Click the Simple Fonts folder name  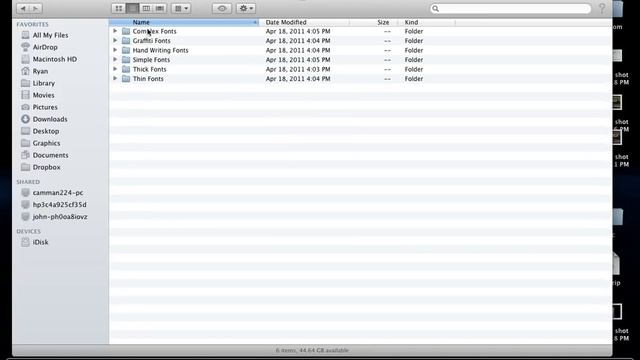click(151, 60)
